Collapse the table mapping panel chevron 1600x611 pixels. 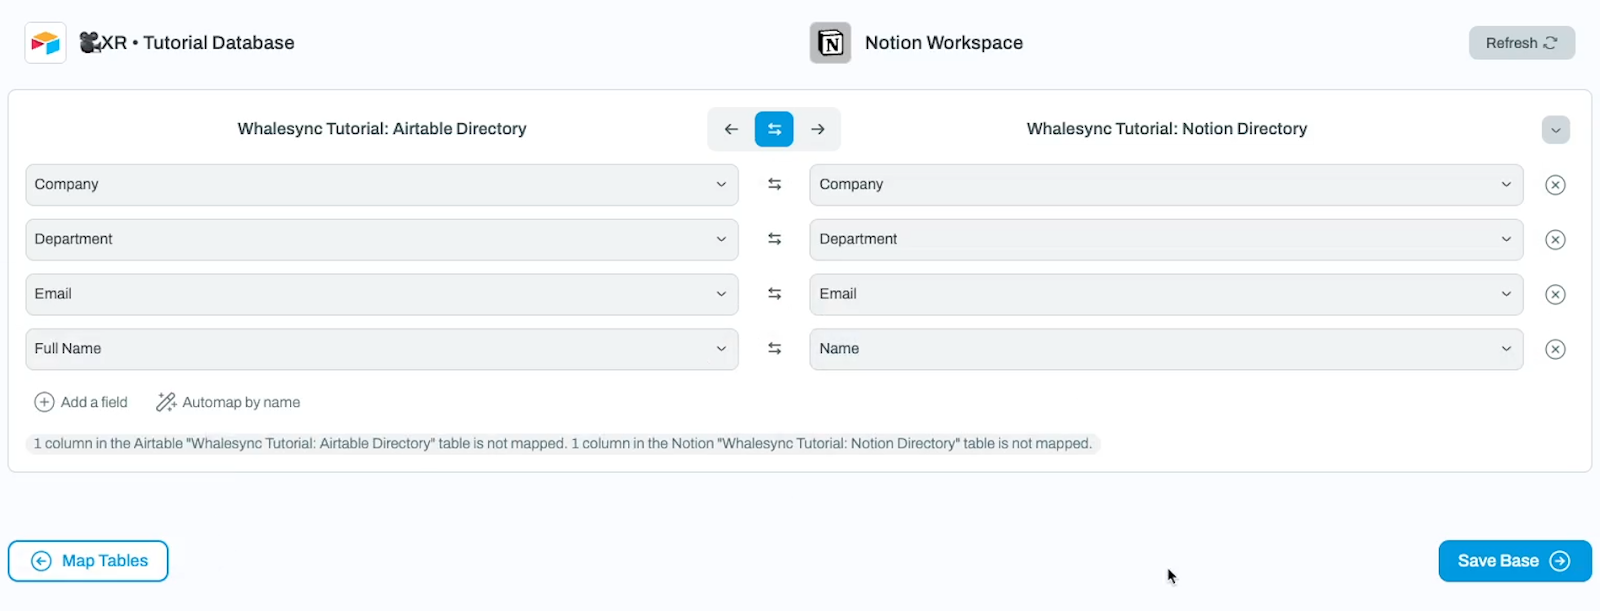click(1555, 130)
